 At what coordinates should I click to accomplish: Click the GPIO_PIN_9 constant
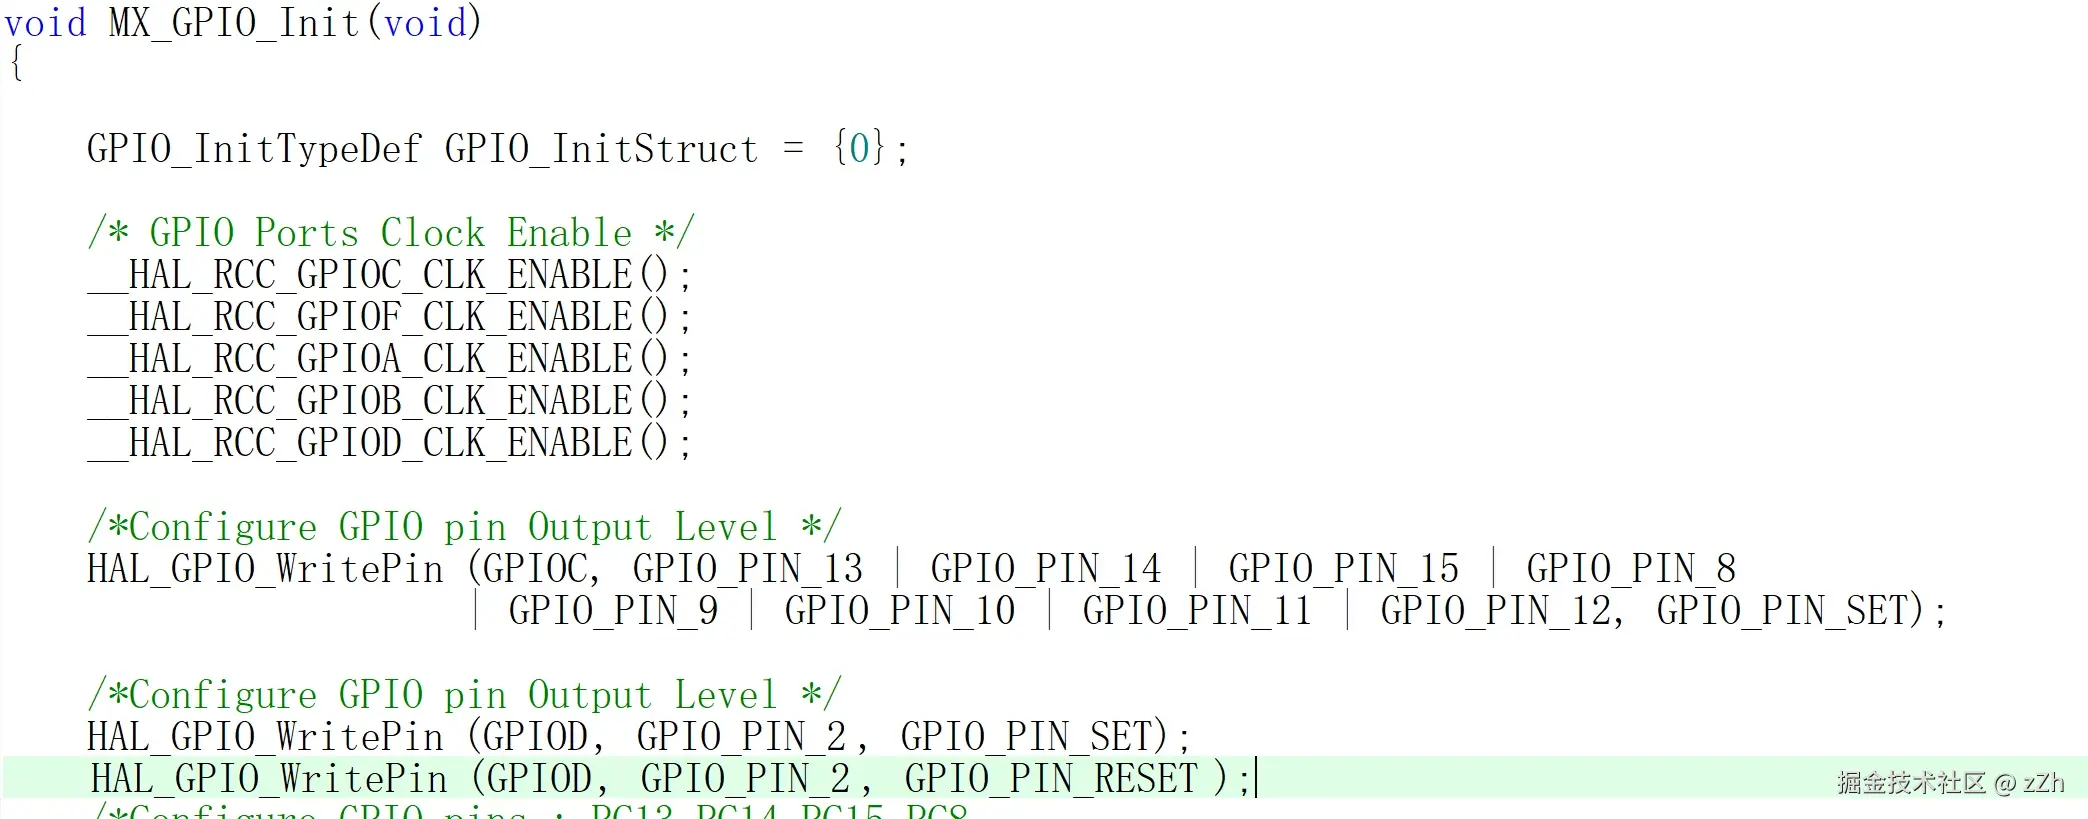point(613,611)
